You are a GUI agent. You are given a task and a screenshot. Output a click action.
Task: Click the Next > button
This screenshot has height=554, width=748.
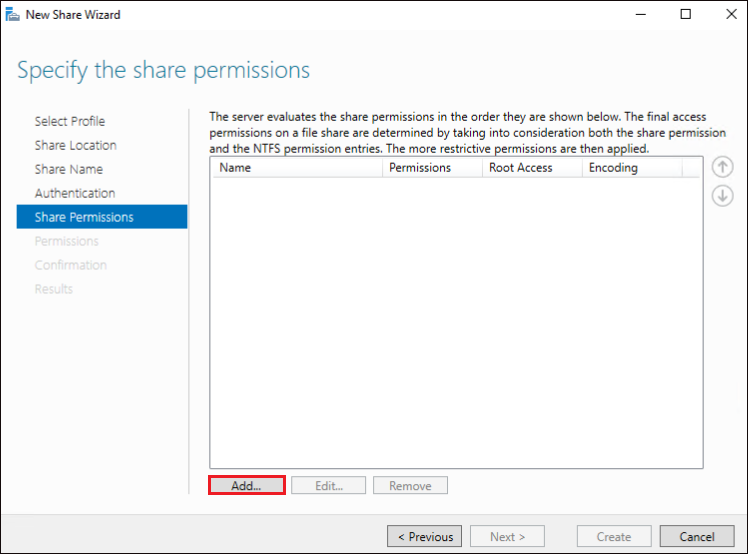(507, 536)
